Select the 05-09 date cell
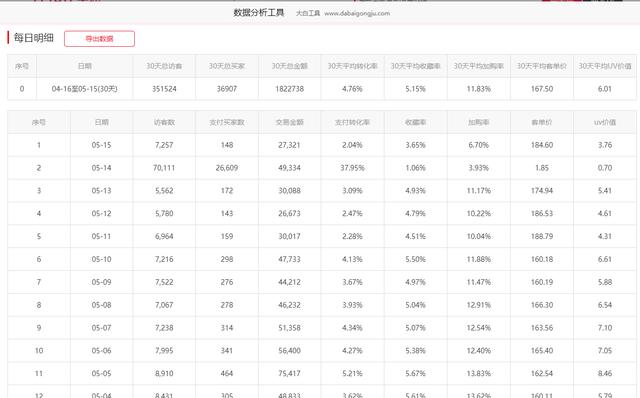The image size is (640, 398). tap(101, 282)
